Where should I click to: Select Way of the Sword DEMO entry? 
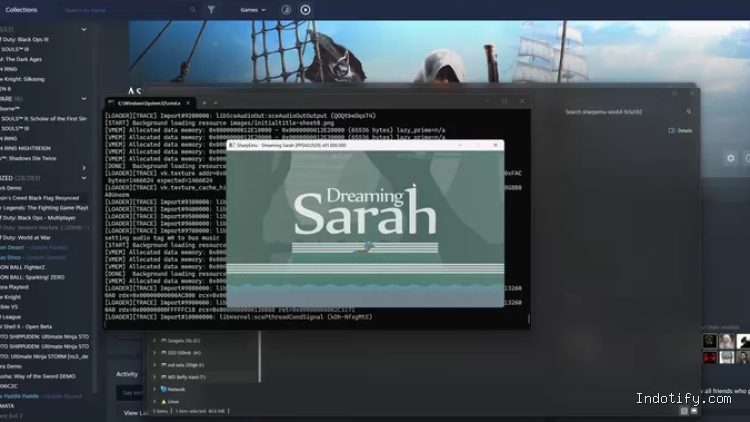coord(38,376)
